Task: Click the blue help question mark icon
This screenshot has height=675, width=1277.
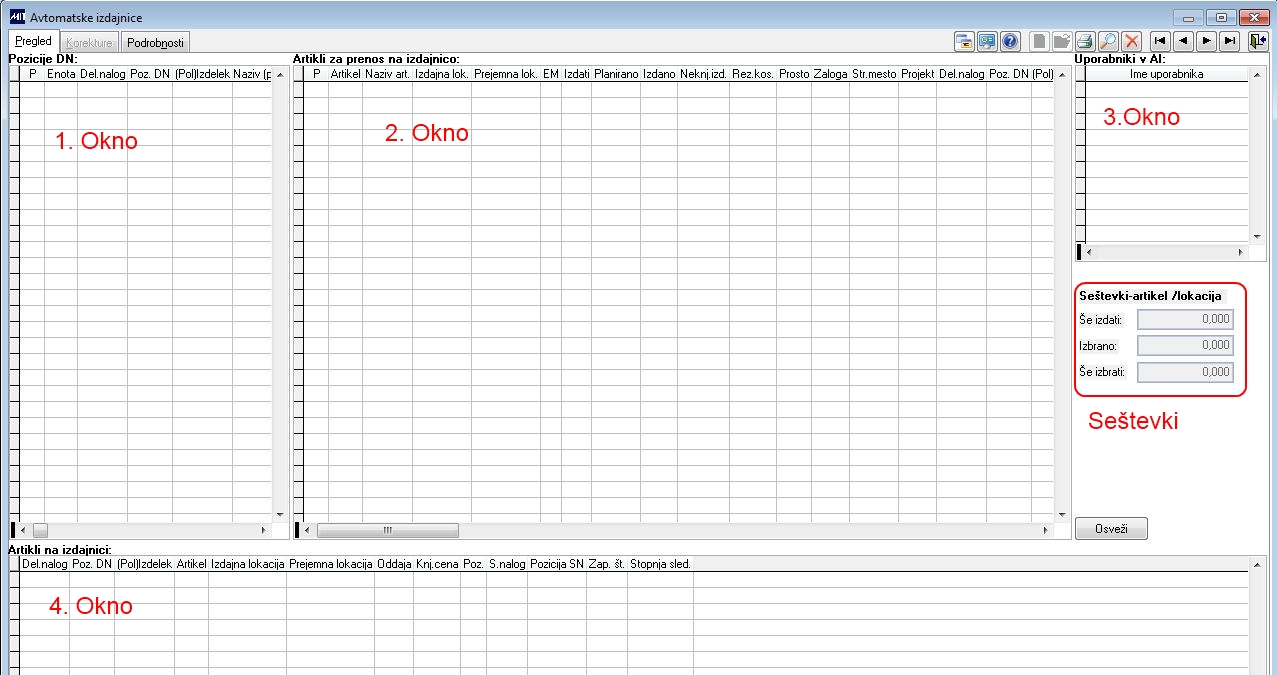Action: 1010,41
